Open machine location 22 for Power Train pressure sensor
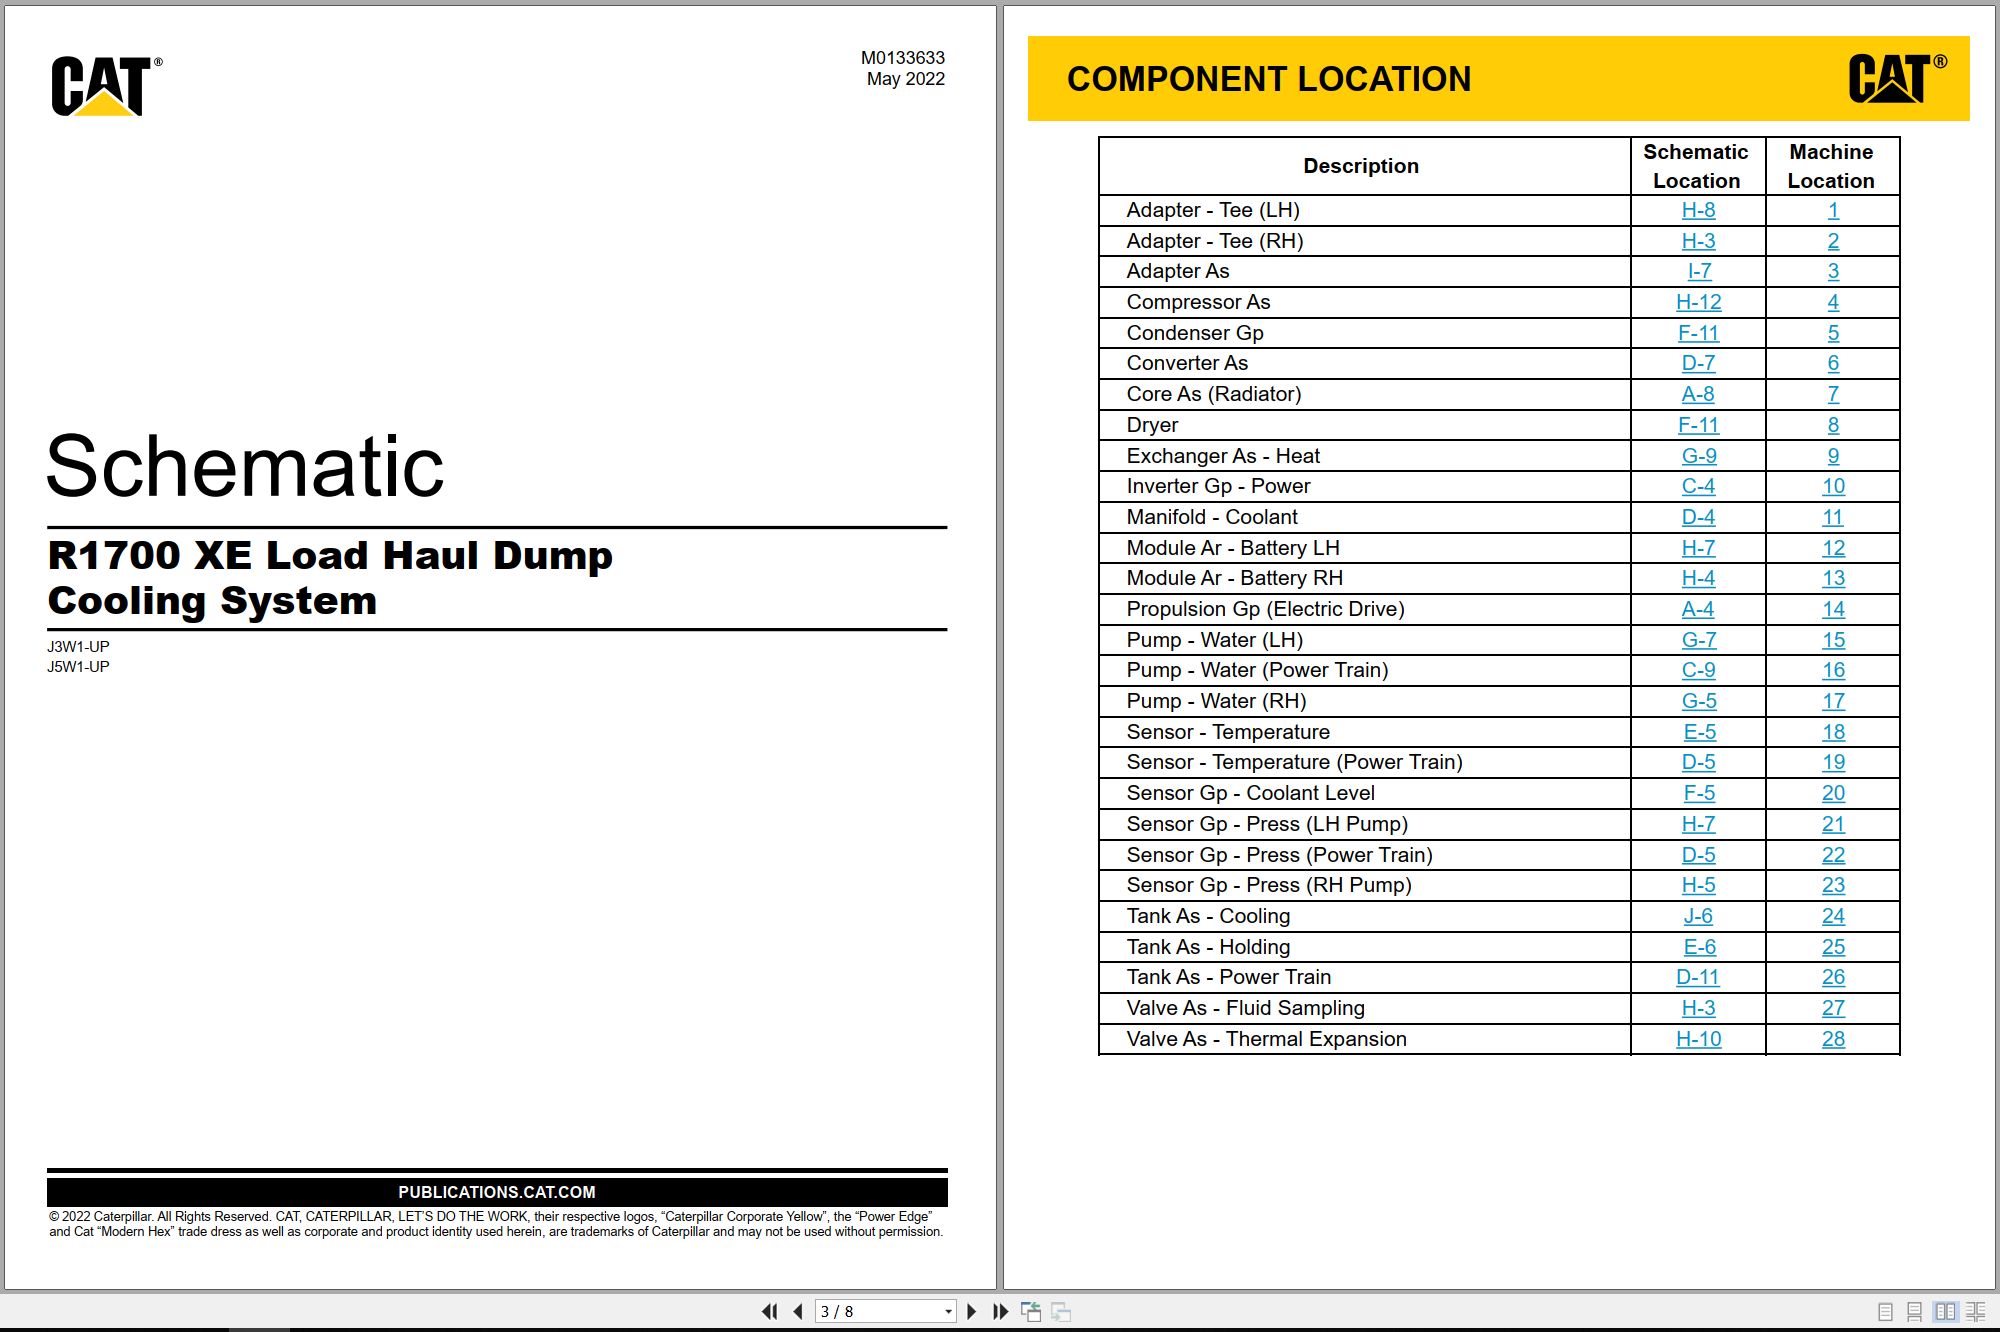This screenshot has width=2000, height=1332. [1833, 855]
